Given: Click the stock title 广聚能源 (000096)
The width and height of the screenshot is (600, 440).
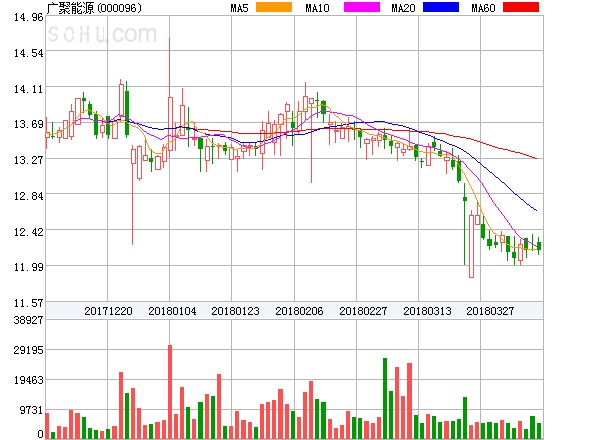Looking at the screenshot, I should click(94, 8).
